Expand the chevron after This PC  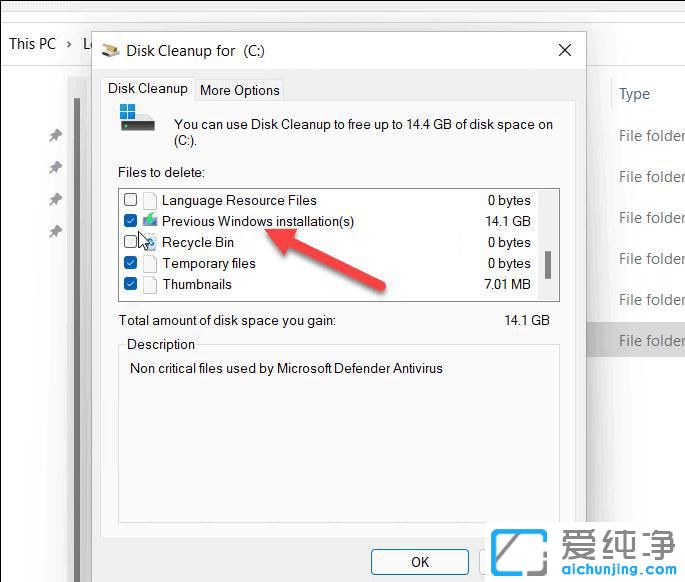coord(69,44)
